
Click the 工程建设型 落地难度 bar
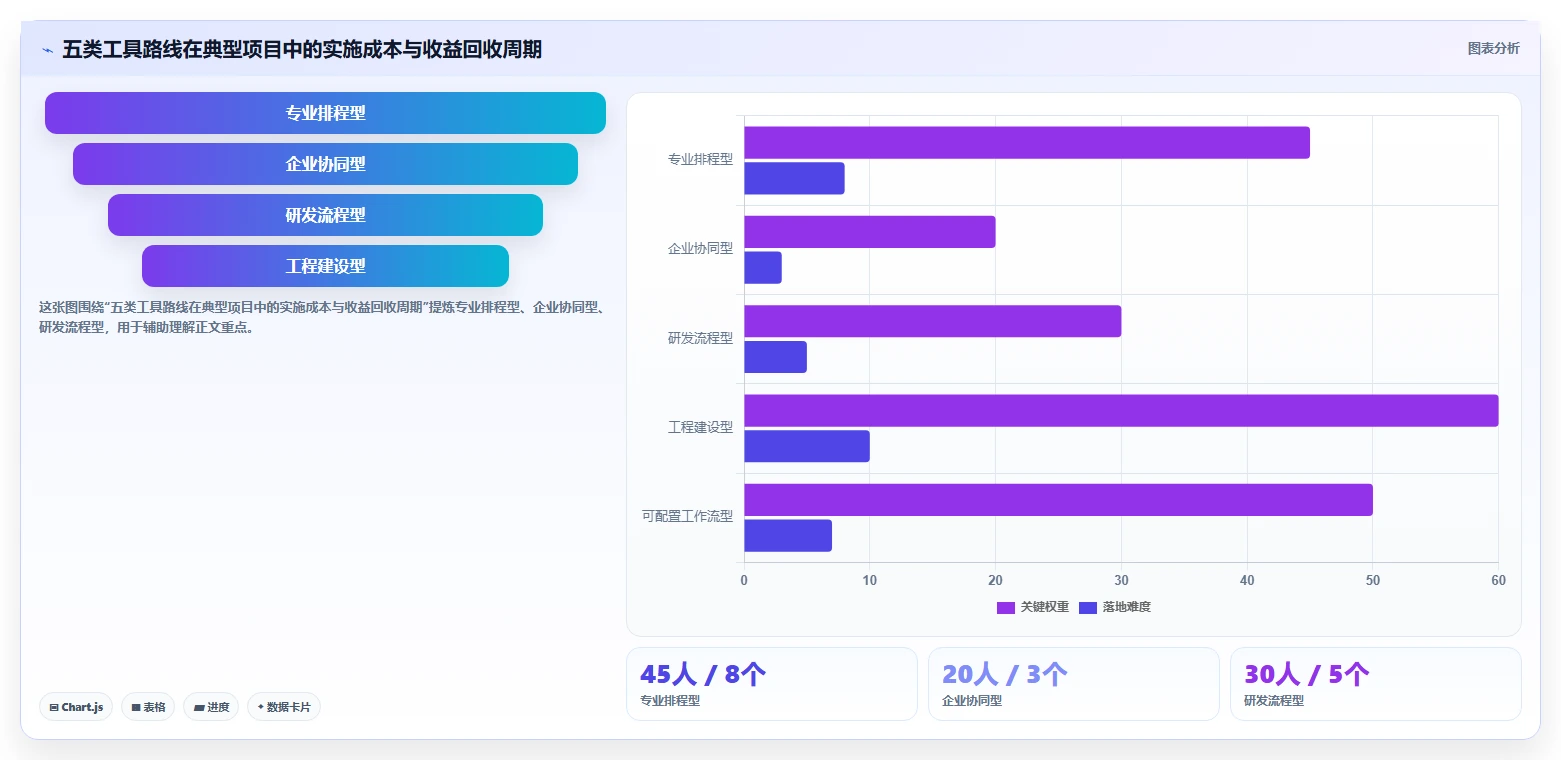pos(807,446)
